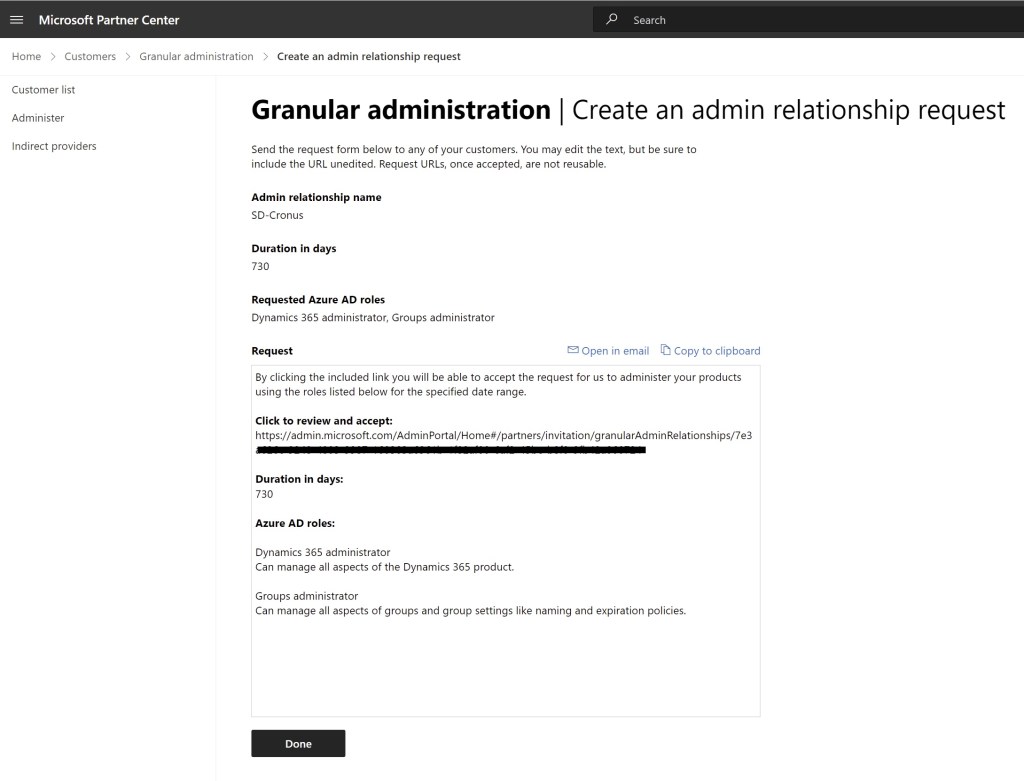Click the envelope icon for Open in email
The width and height of the screenshot is (1024, 781).
coord(573,350)
